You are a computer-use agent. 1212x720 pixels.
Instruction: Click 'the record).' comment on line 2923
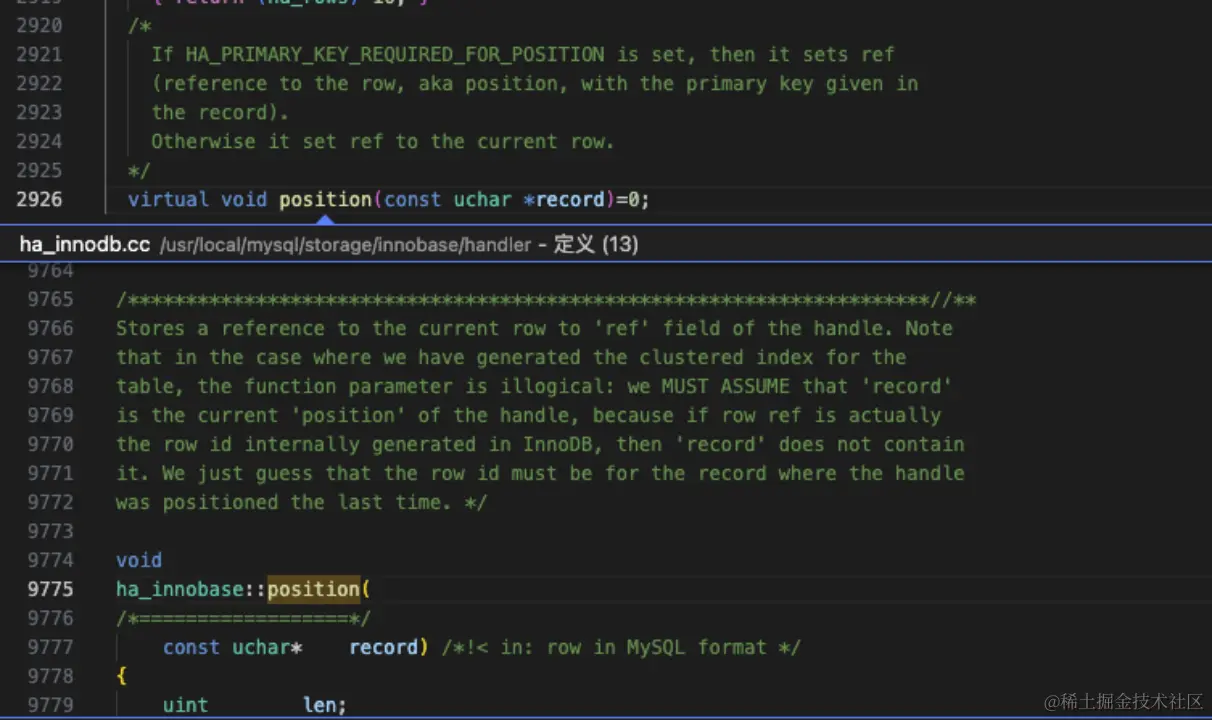pyautogui.click(x=220, y=112)
